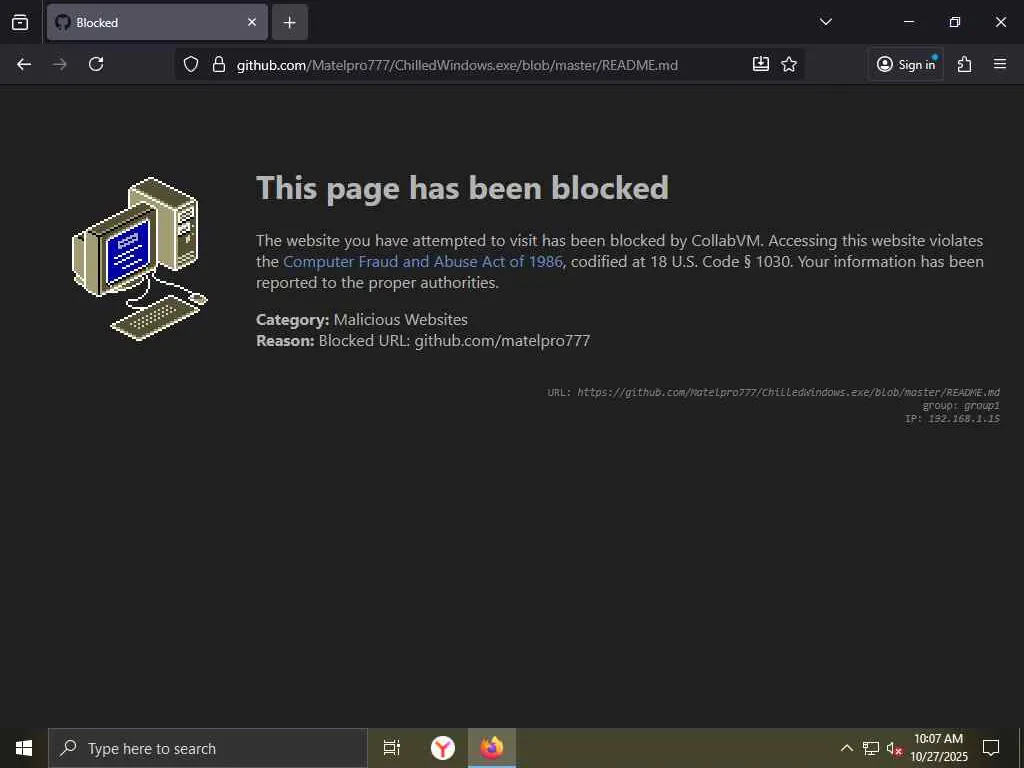Open the Firefox hamburger menu
This screenshot has height=768, width=1024.
coord(1000,64)
